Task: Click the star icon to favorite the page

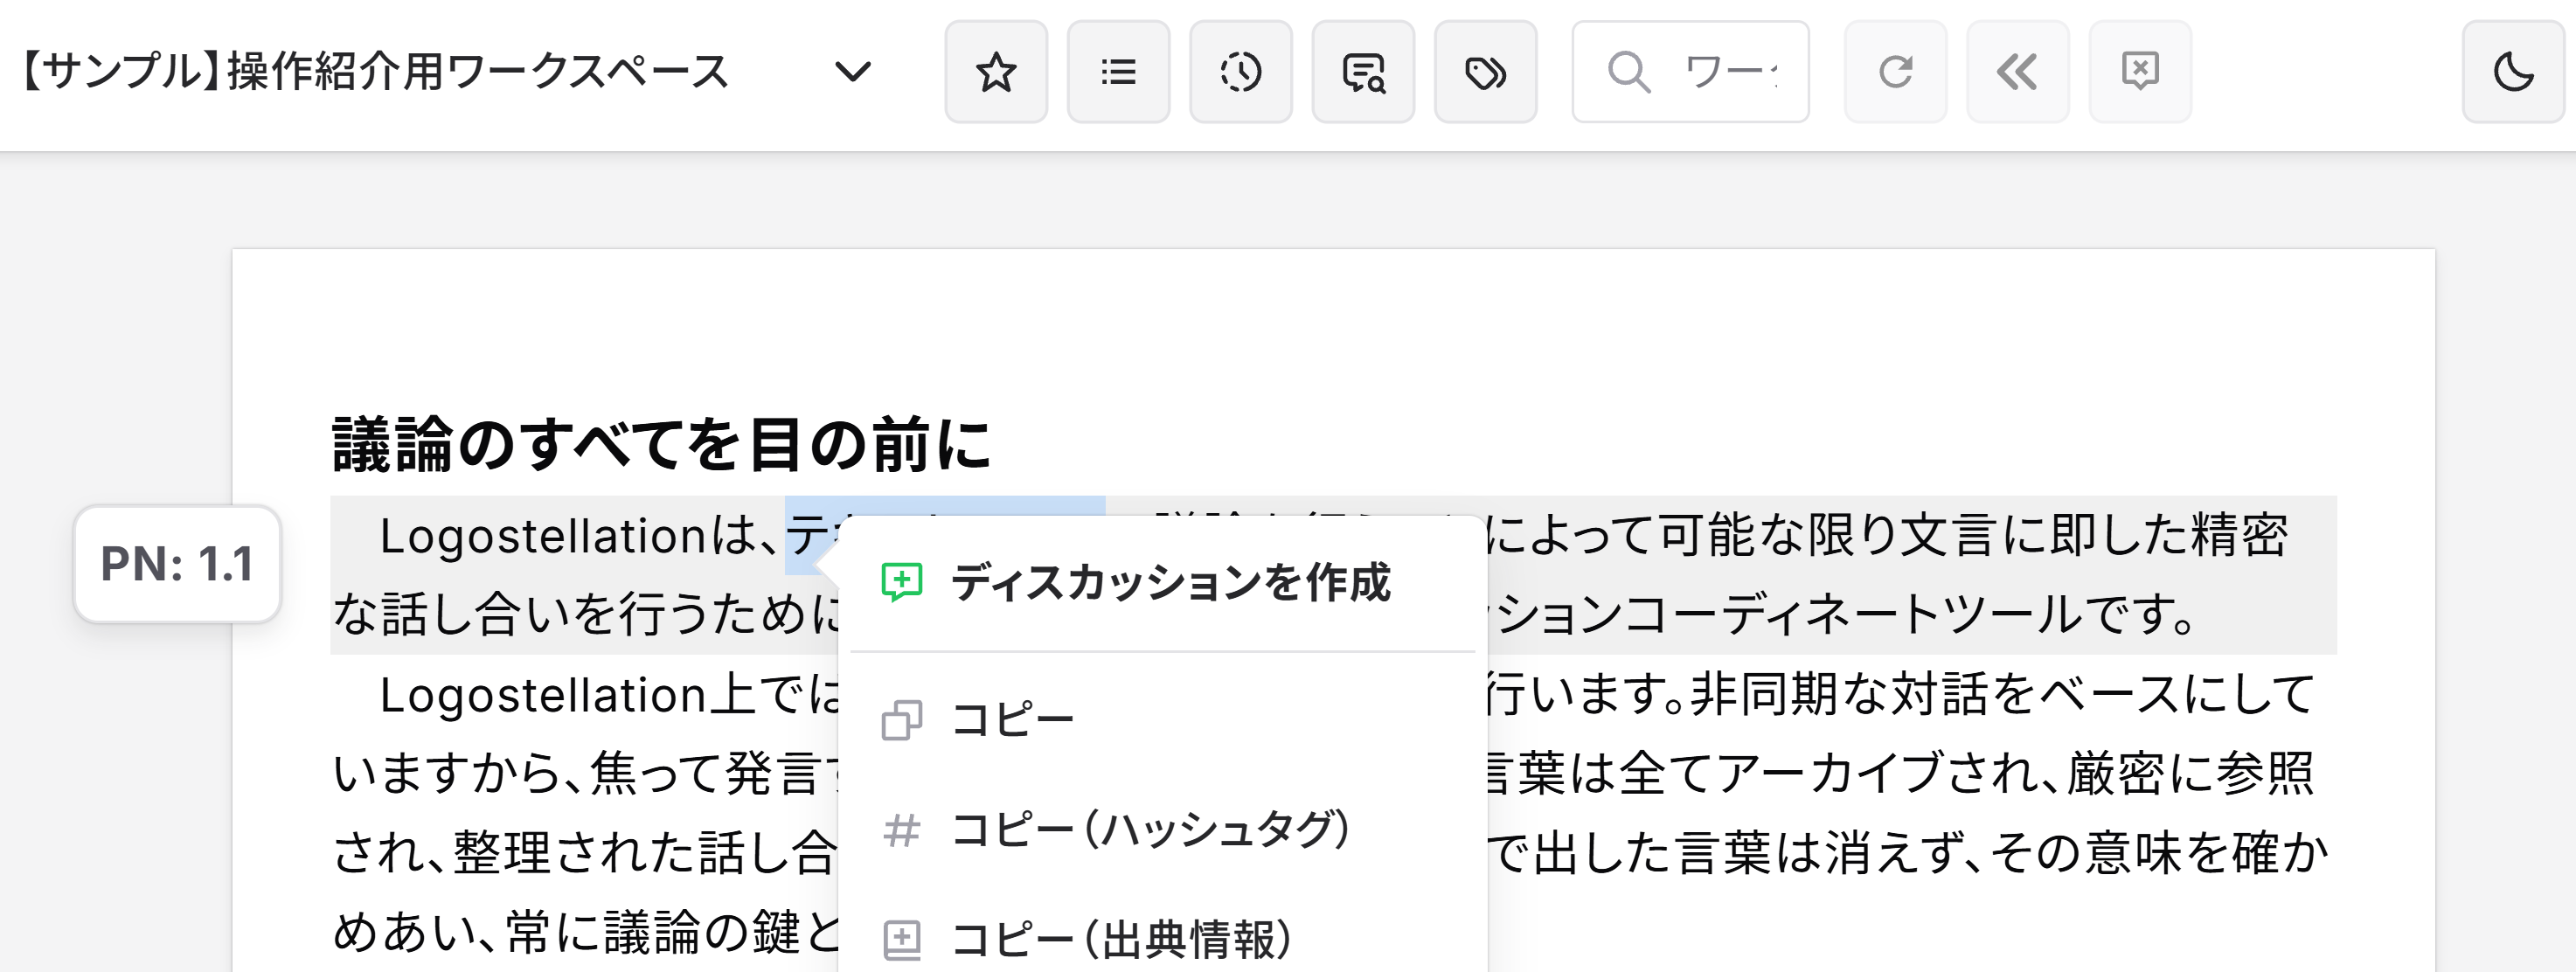Action: pyautogui.click(x=996, y=72)
